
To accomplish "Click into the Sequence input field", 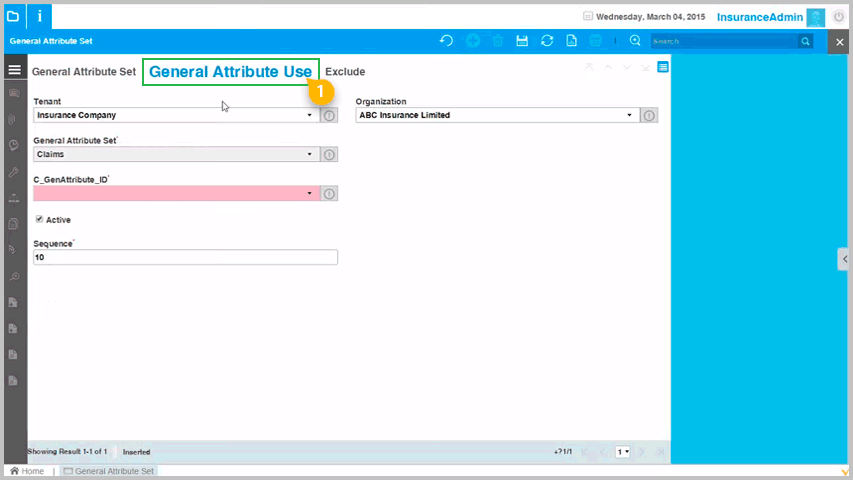I will pos(185,257).
